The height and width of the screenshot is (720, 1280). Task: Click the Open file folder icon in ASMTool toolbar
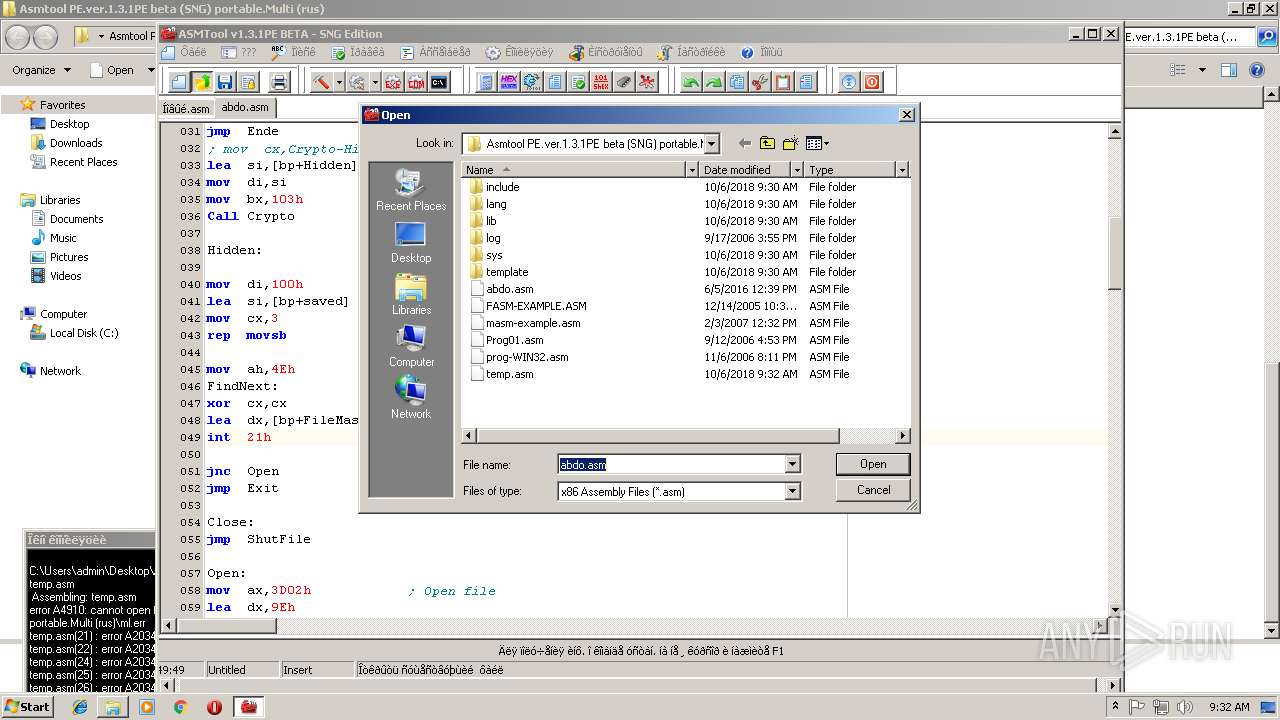(x=202, y=82)
